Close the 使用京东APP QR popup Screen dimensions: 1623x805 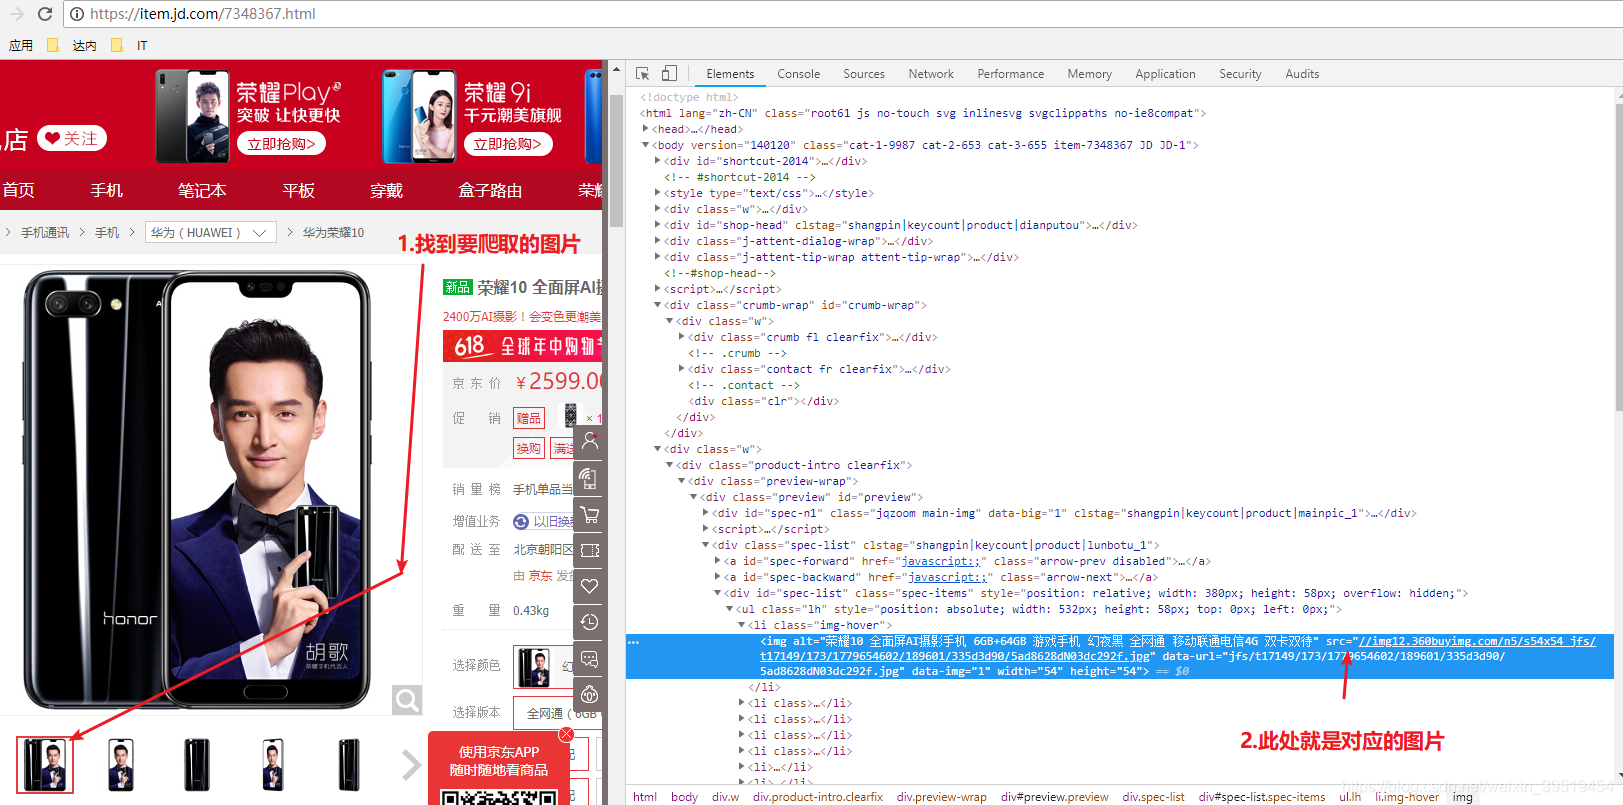click(566, 734)
